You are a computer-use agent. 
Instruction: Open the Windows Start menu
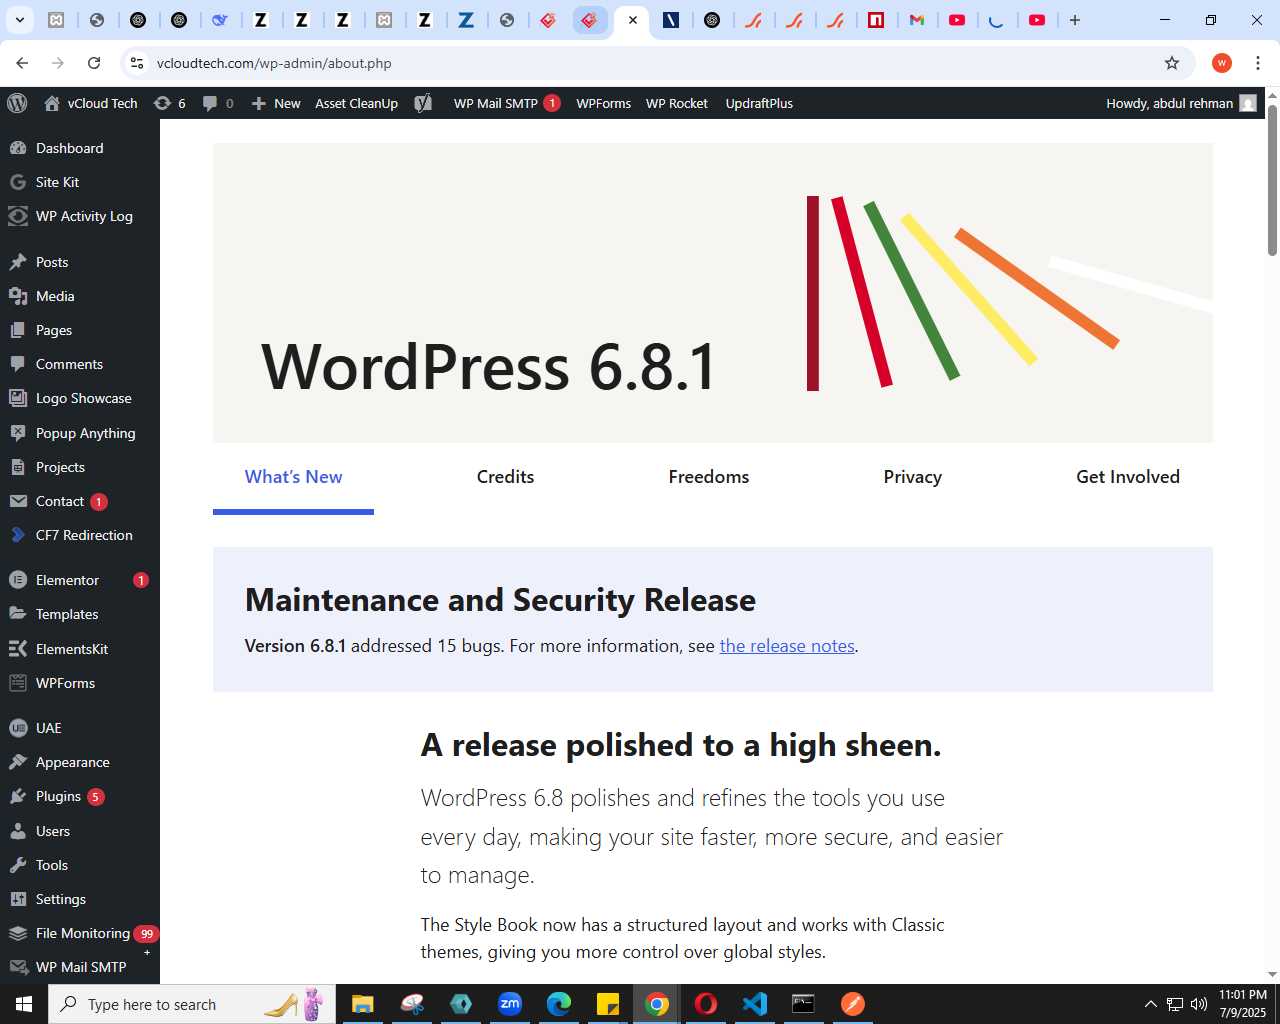click(x=24, y=1004)
